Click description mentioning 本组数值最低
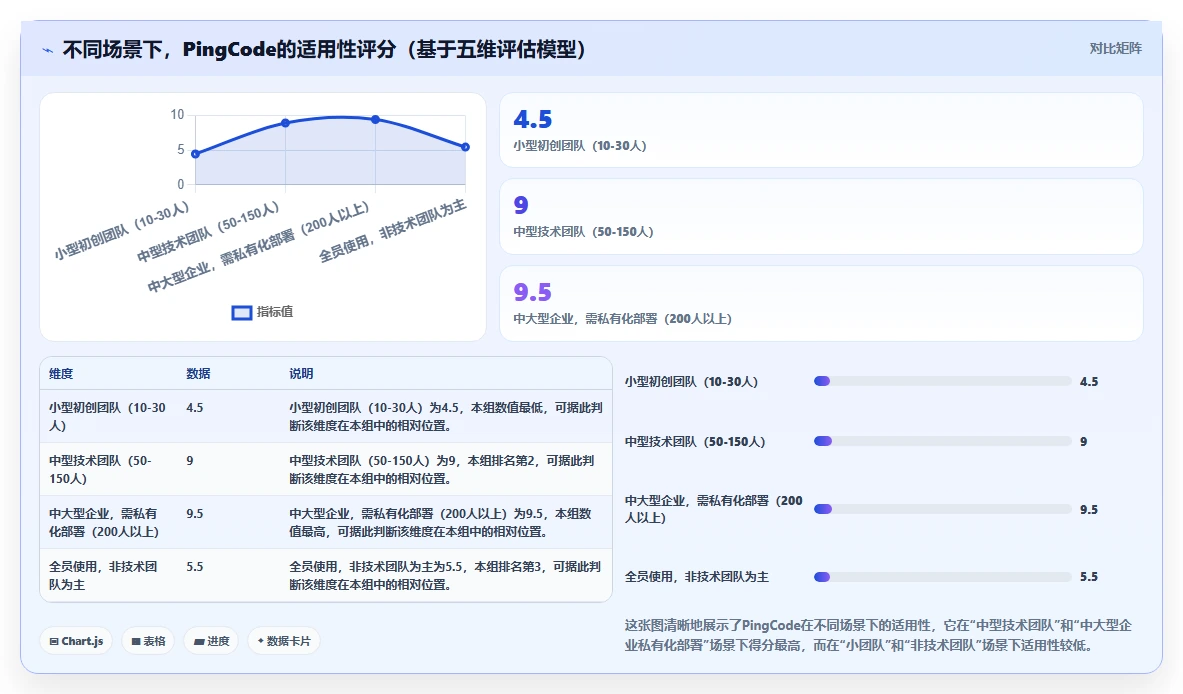The height and width of the screenshot is (694, 1183). (446, 416)
